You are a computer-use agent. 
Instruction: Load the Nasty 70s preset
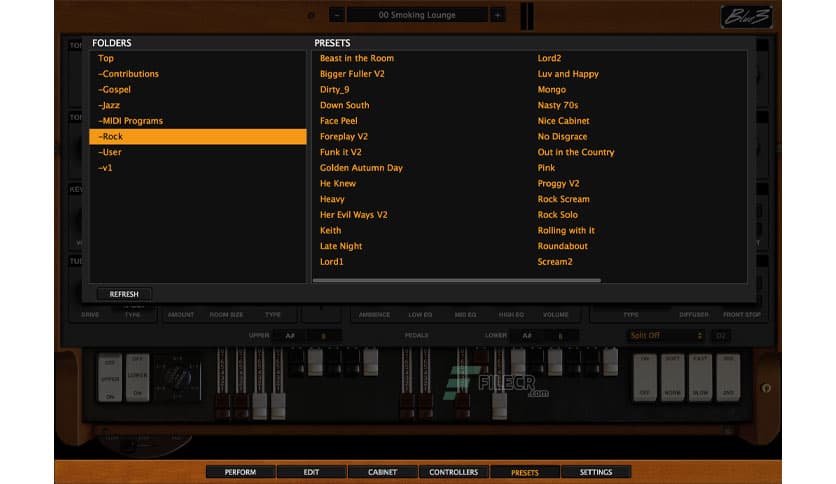(558, 105)
